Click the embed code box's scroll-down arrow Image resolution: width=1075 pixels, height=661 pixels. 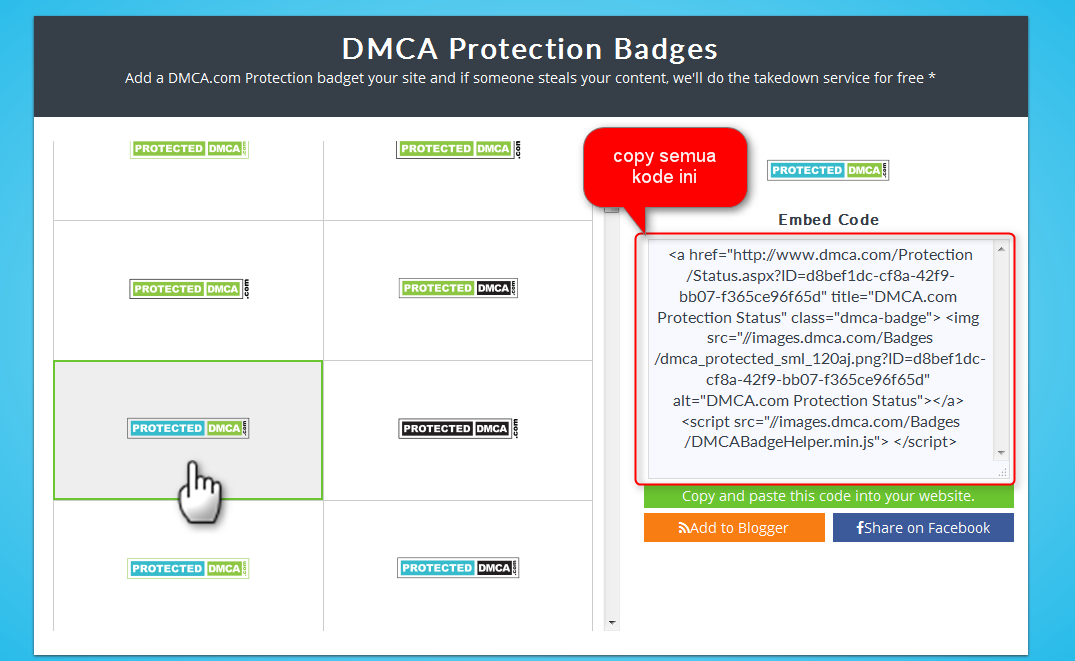pos(1001,453)
